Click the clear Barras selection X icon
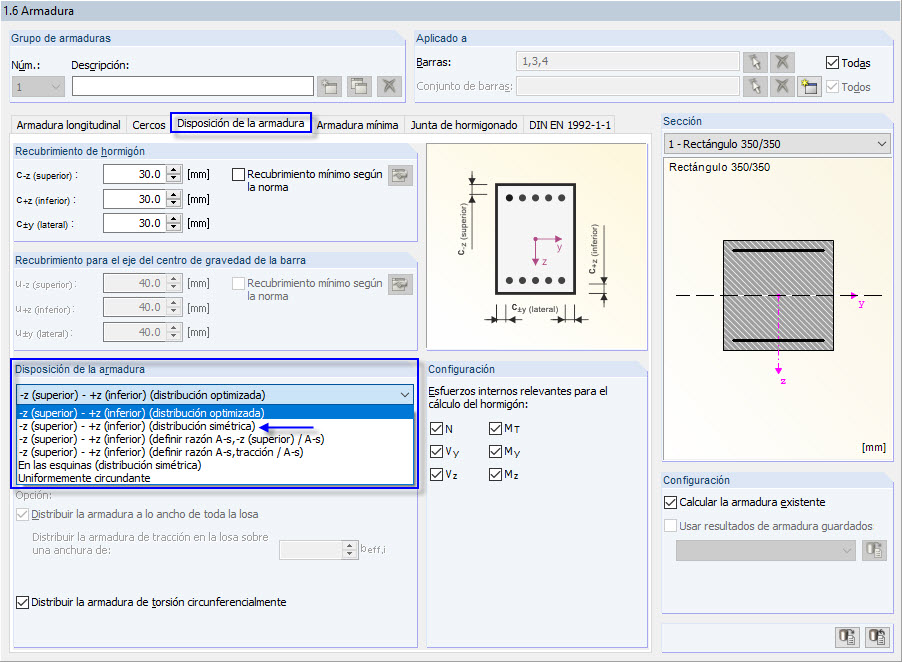Viewport: 902px width, 662px height. (x=782, y=62)
